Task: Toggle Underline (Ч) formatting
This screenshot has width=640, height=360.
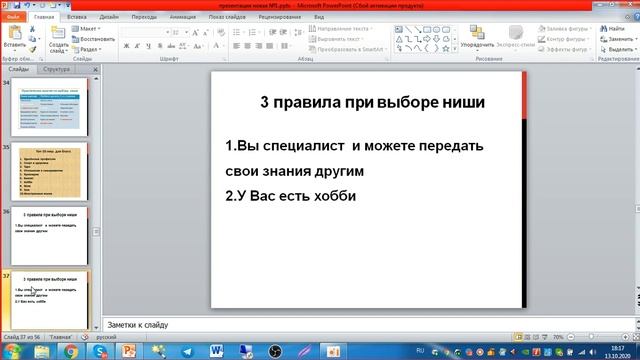Action: [x=149, y=46]
